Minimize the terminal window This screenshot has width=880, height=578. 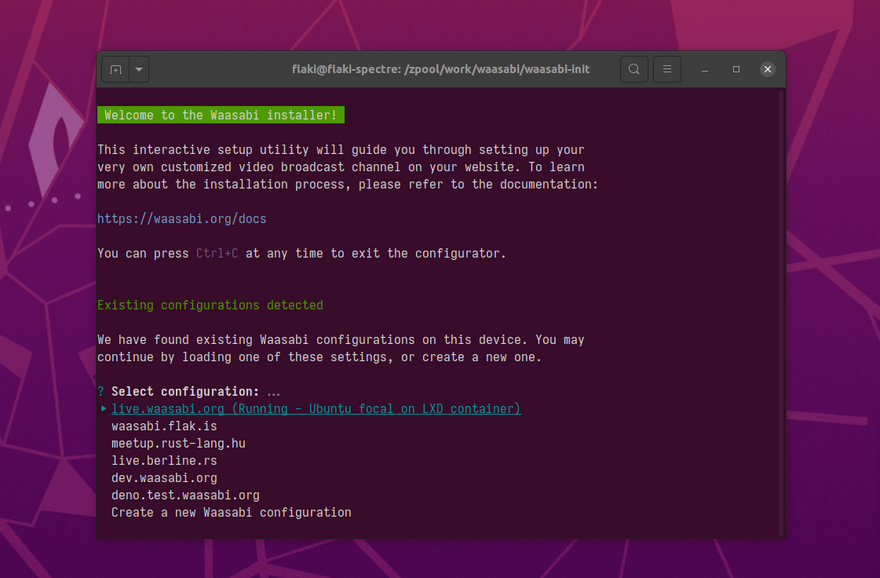click(705, 70)
